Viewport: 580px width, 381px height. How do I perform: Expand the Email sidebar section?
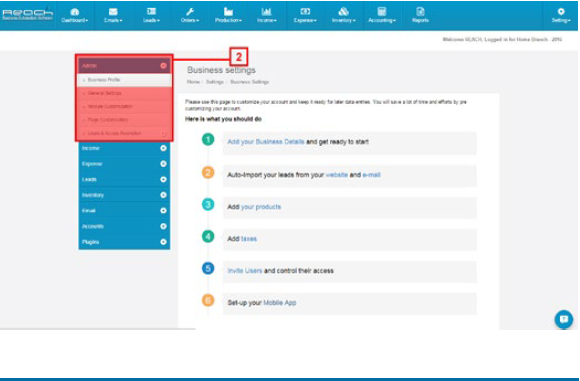click(x=124, y=210)
